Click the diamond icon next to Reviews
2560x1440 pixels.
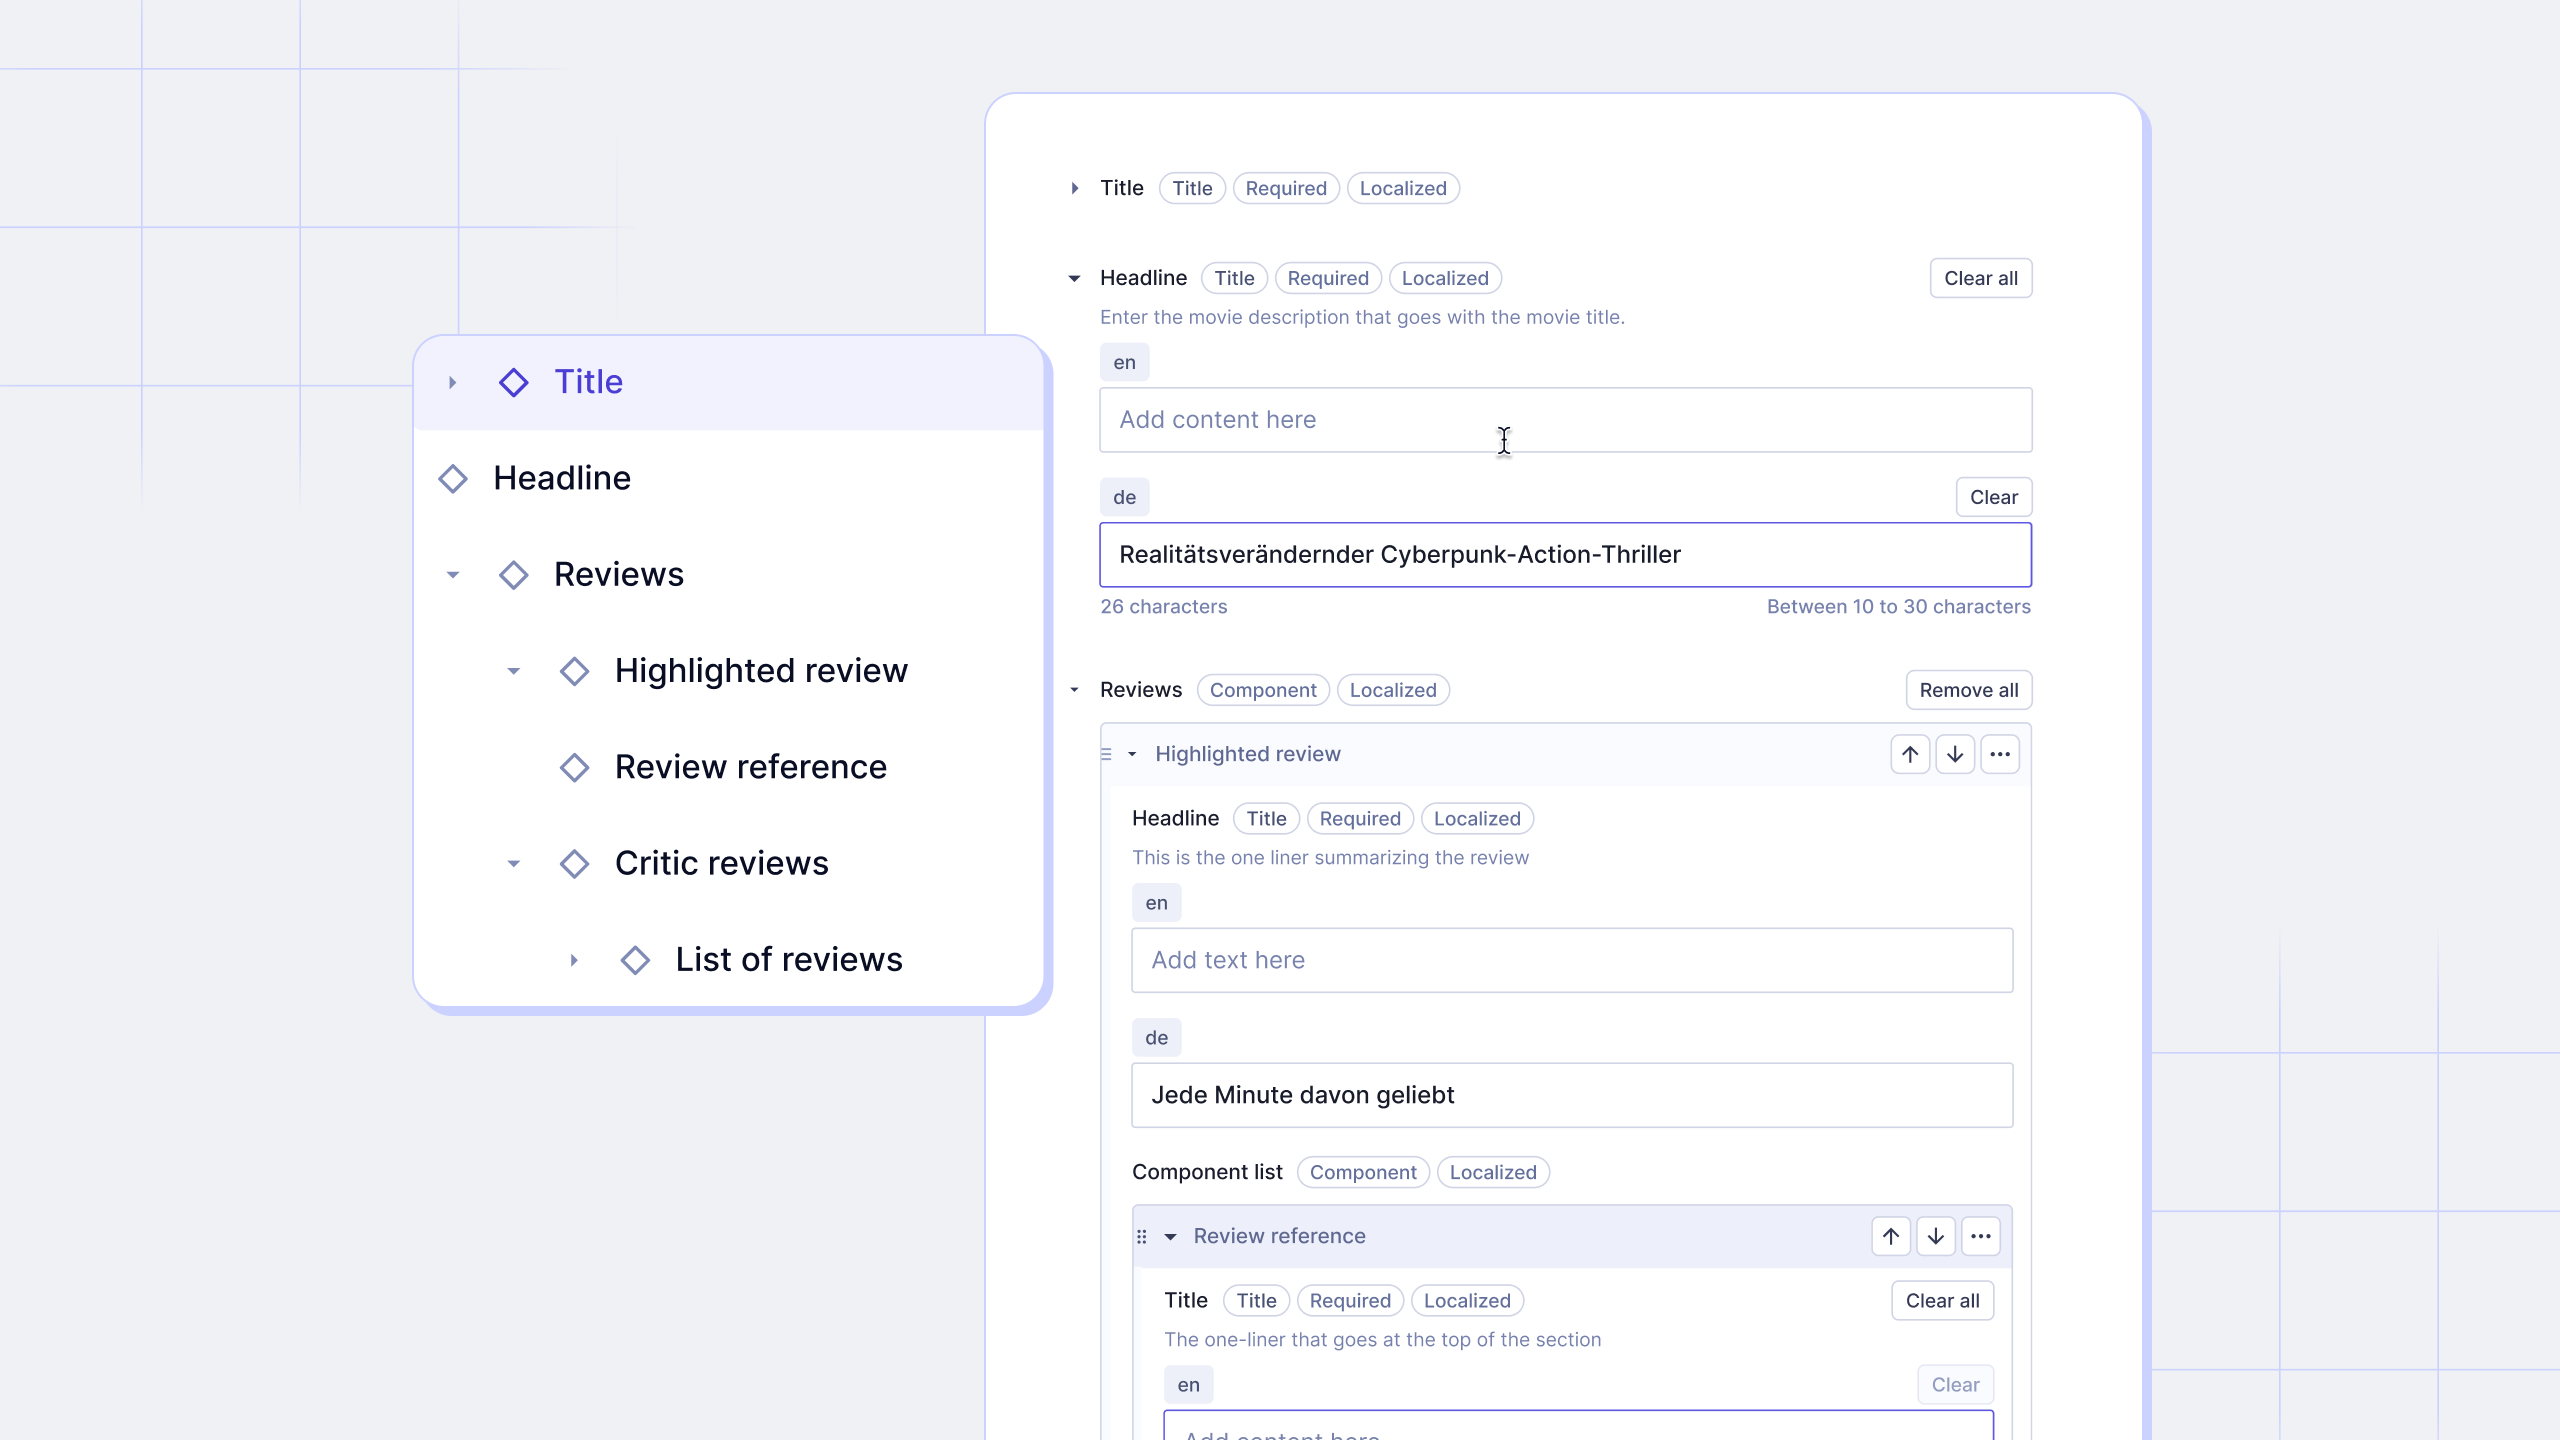(513, 573)
